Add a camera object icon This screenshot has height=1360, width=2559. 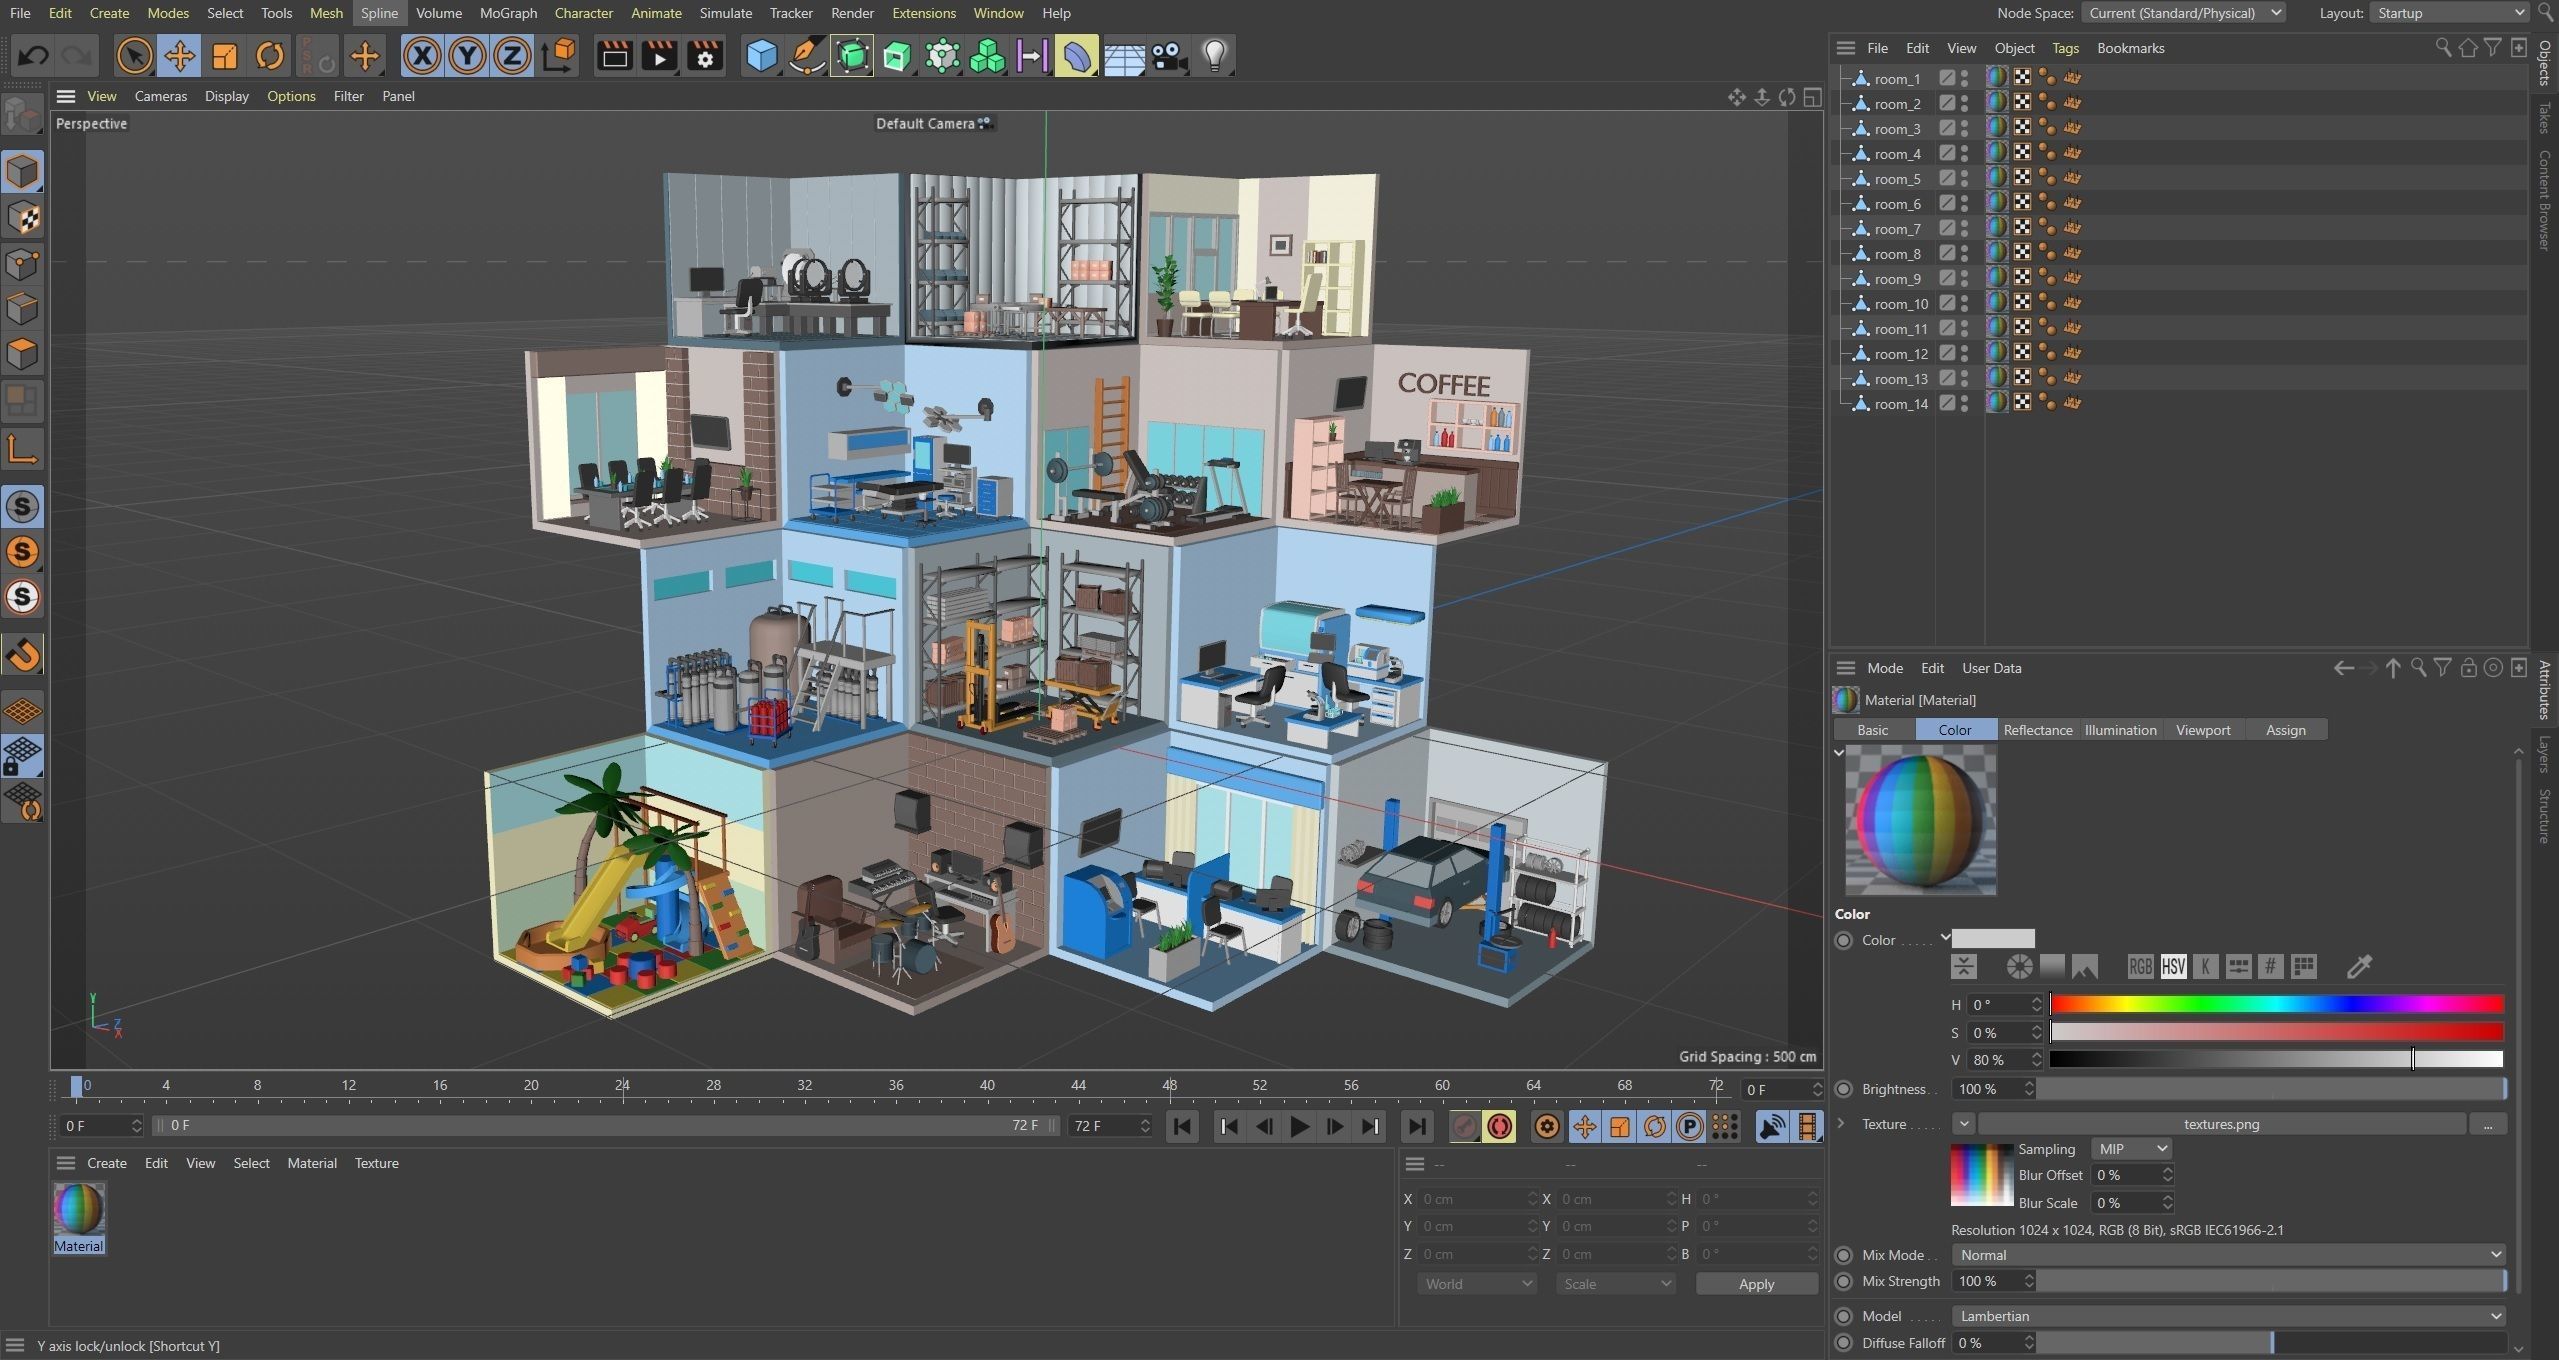1169,56
